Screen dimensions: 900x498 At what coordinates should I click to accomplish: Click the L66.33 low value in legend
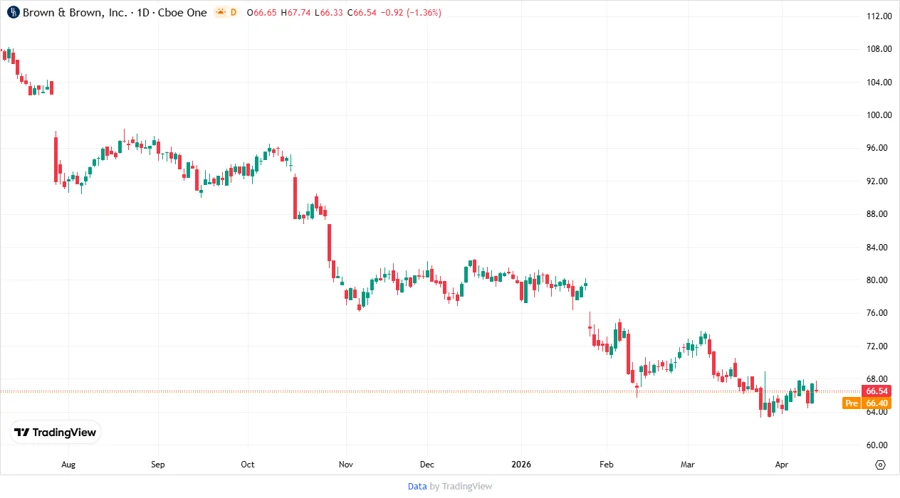329,12
